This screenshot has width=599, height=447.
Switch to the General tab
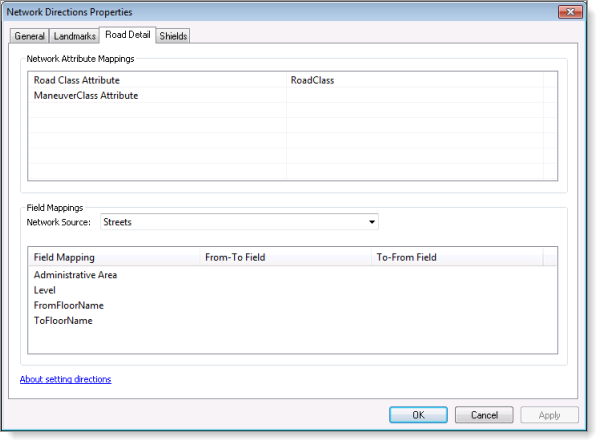(x=29, y=36)
